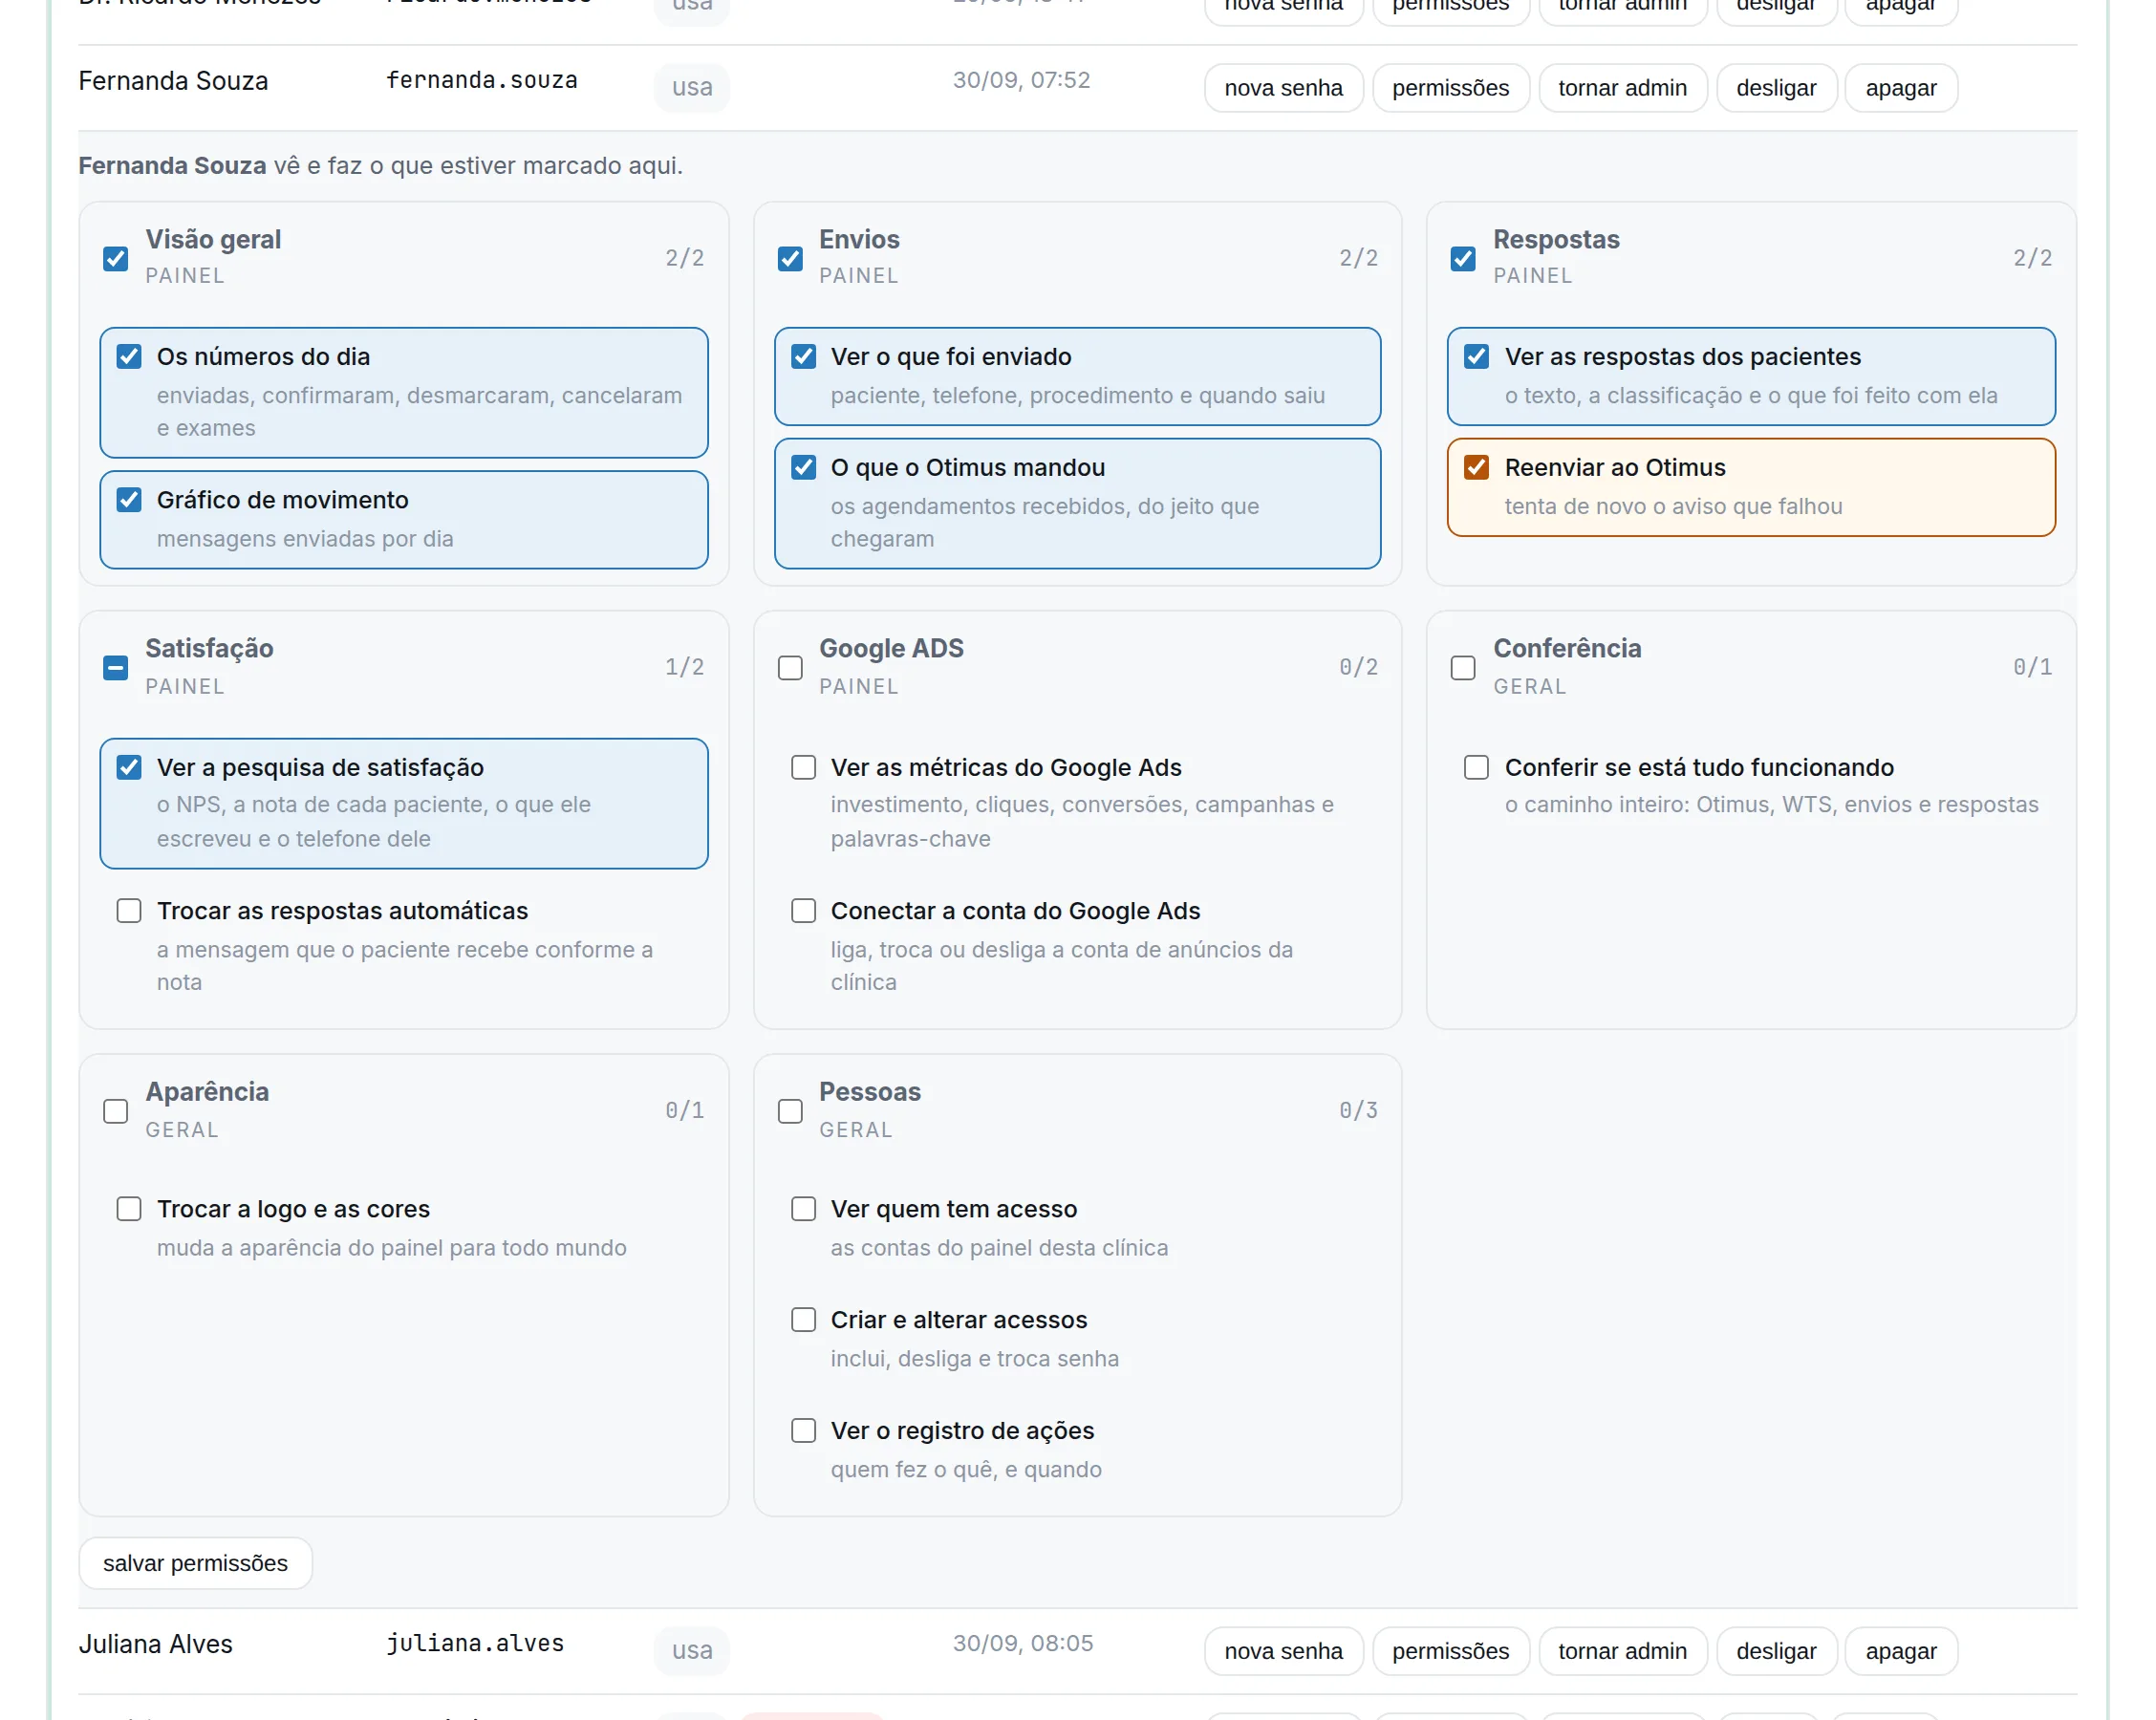Check the Conferência group checkbox
This screenshot has height=1720, width=2156.
(x=1463, y=668)
